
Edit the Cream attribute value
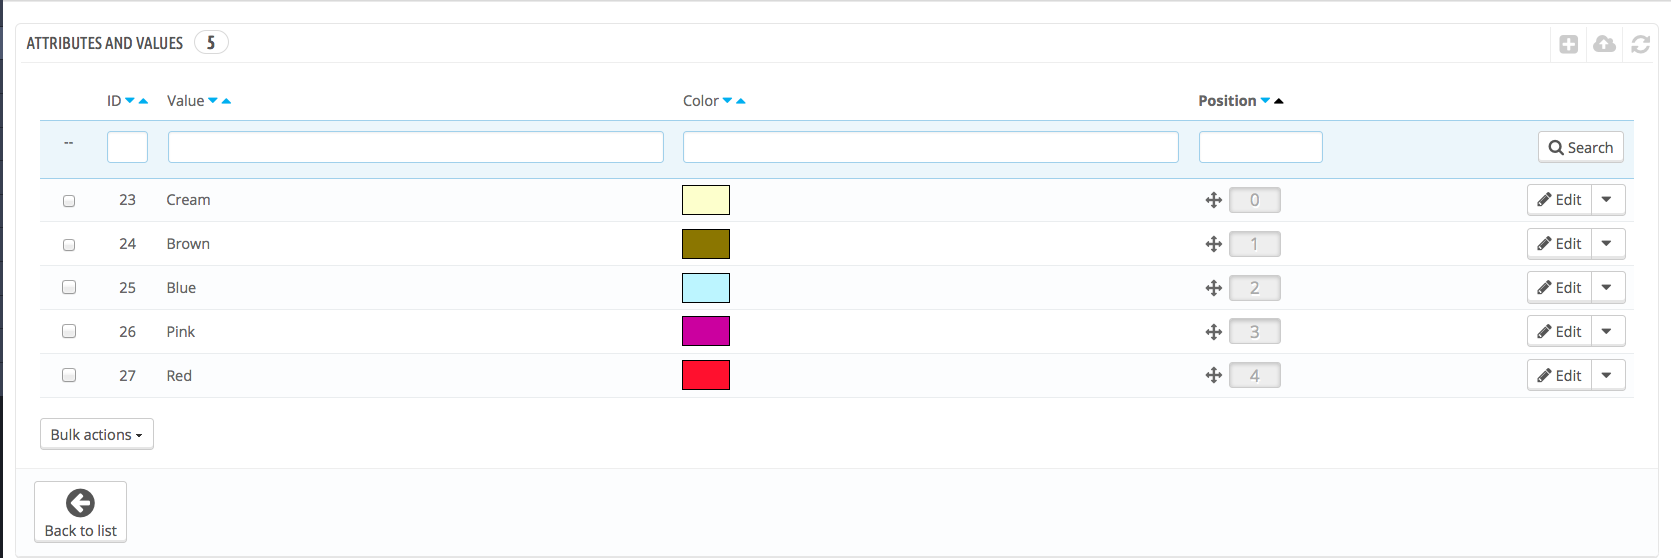[x=1559, y=200]
